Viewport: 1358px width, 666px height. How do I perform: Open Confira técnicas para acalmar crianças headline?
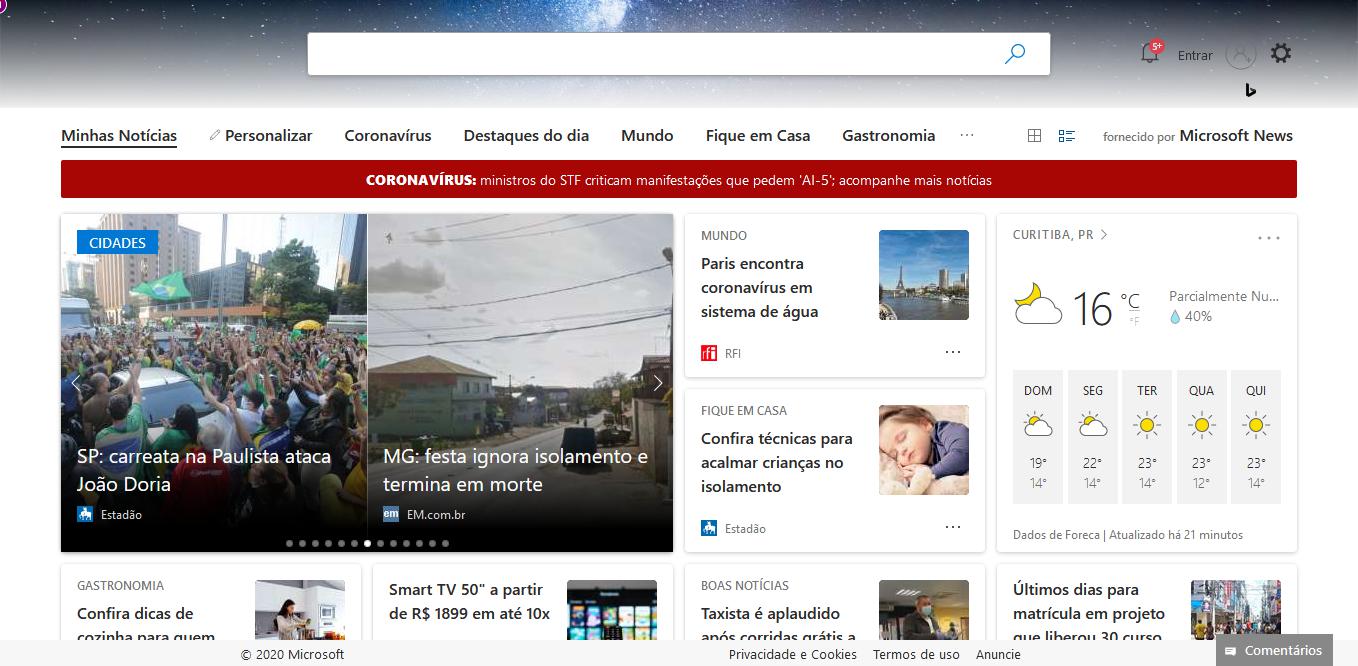777,462
